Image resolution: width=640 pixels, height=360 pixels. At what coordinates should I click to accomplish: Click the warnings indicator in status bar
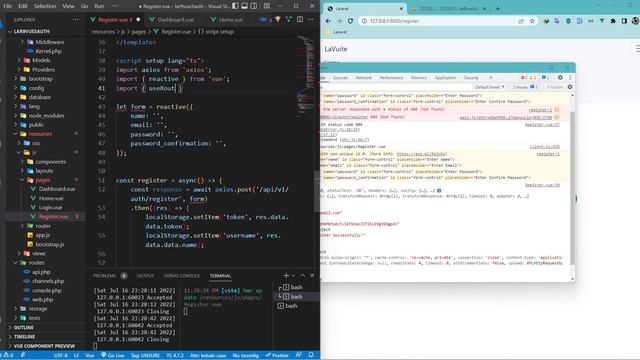point(8,356)
